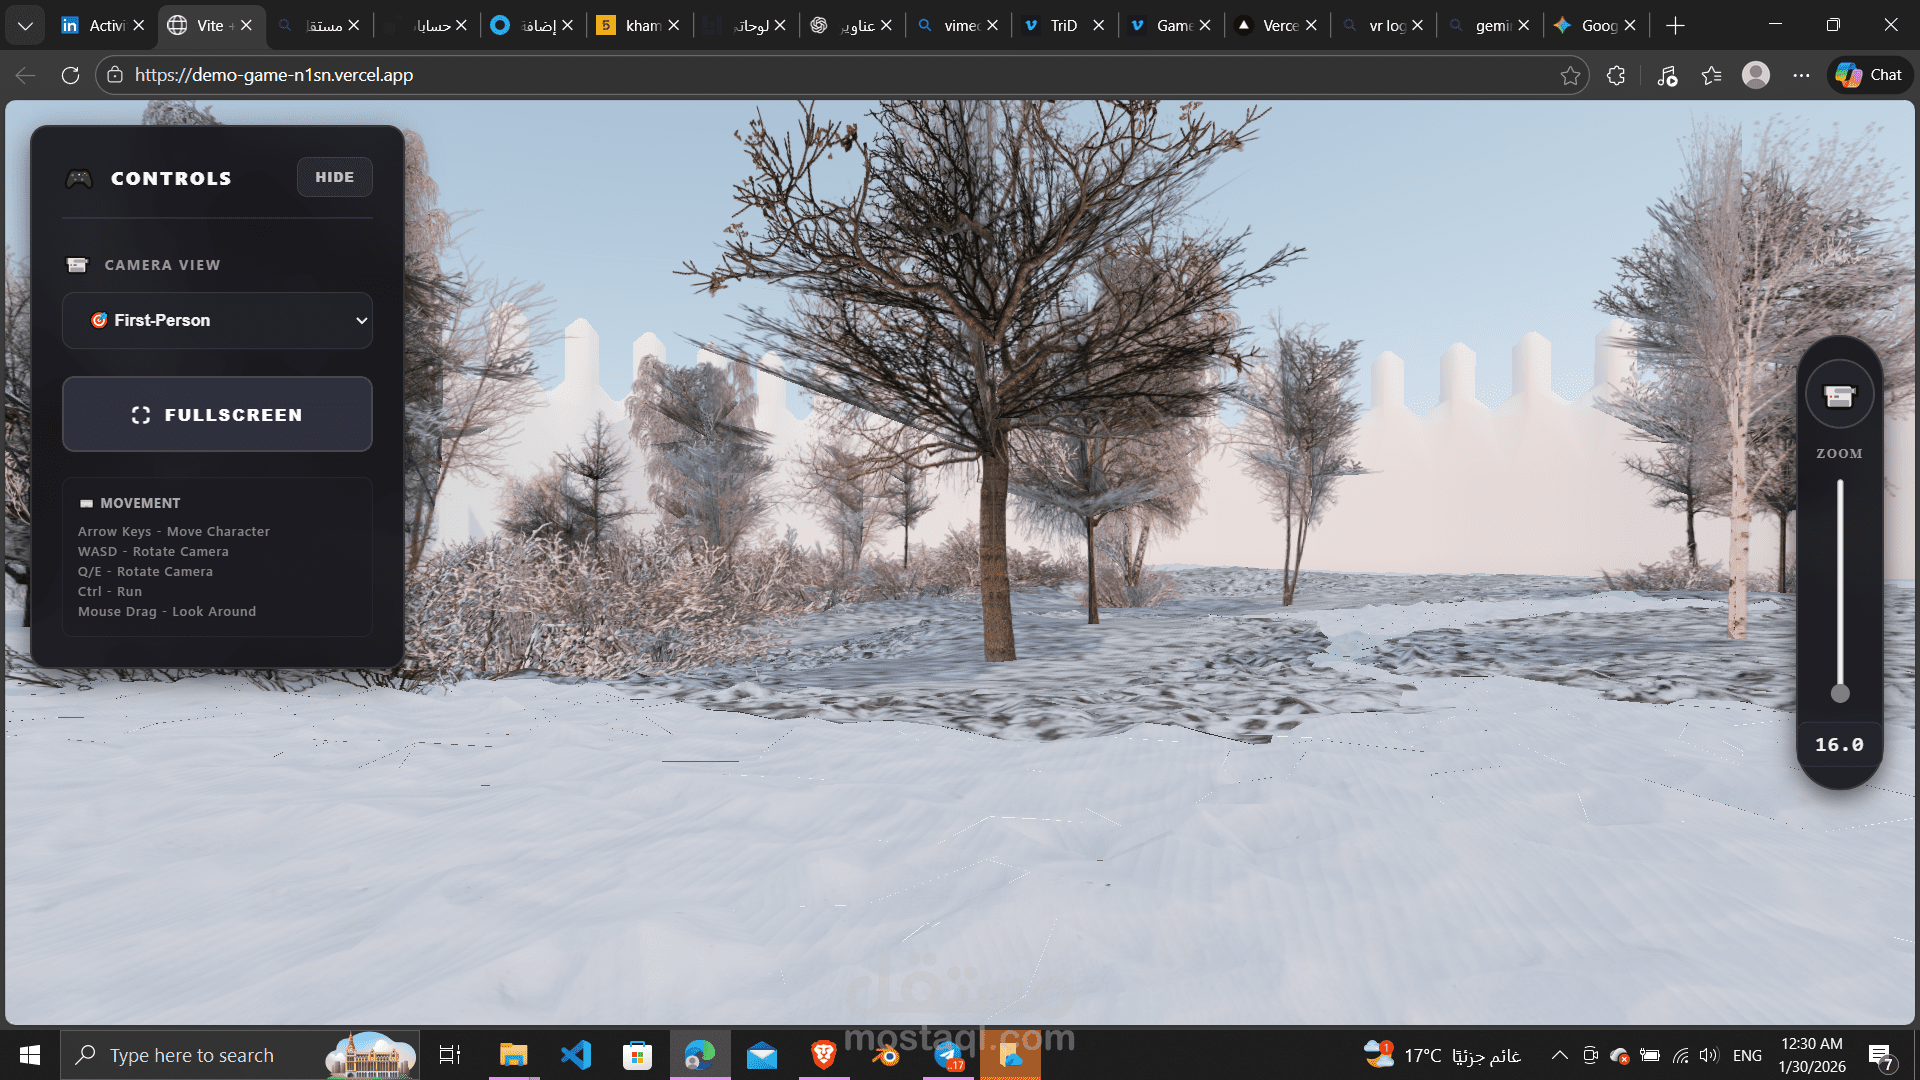Screen dimensions: 1920x1080
Task: Click the zoom slider handle
Action: pyautogui.click(x=1840, y=693)
